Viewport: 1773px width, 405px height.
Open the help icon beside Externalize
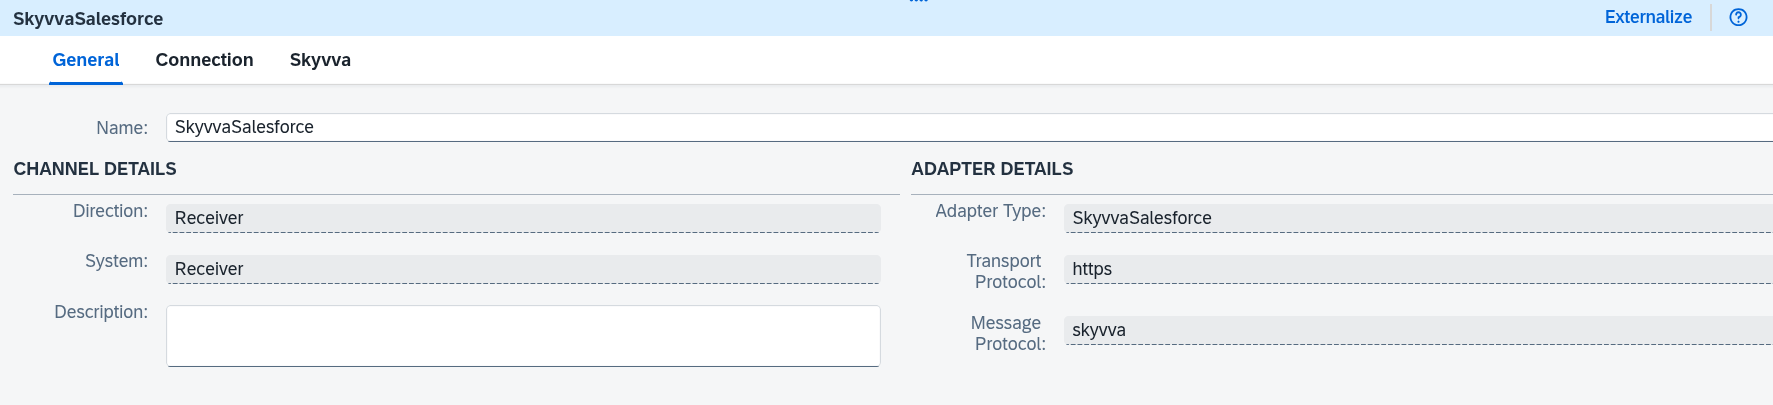tap(1738, 17)
